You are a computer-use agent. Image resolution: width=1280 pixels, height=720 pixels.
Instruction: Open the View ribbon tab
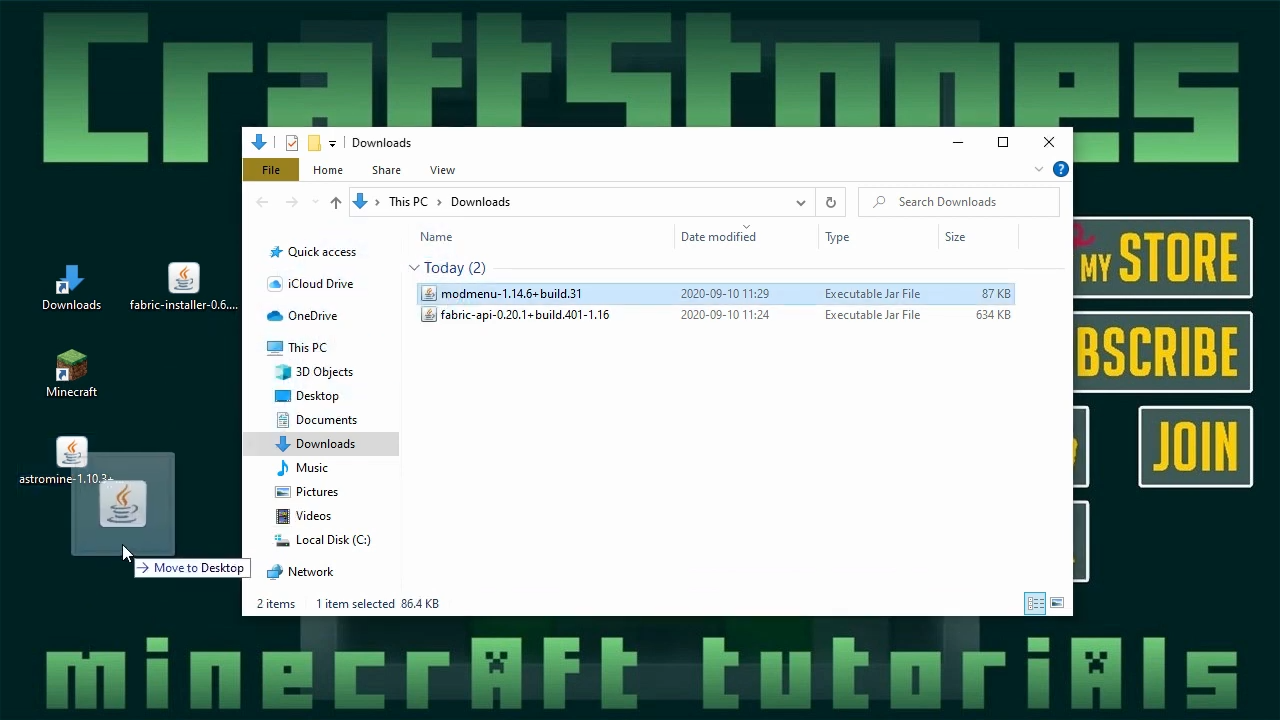[442, 170]
